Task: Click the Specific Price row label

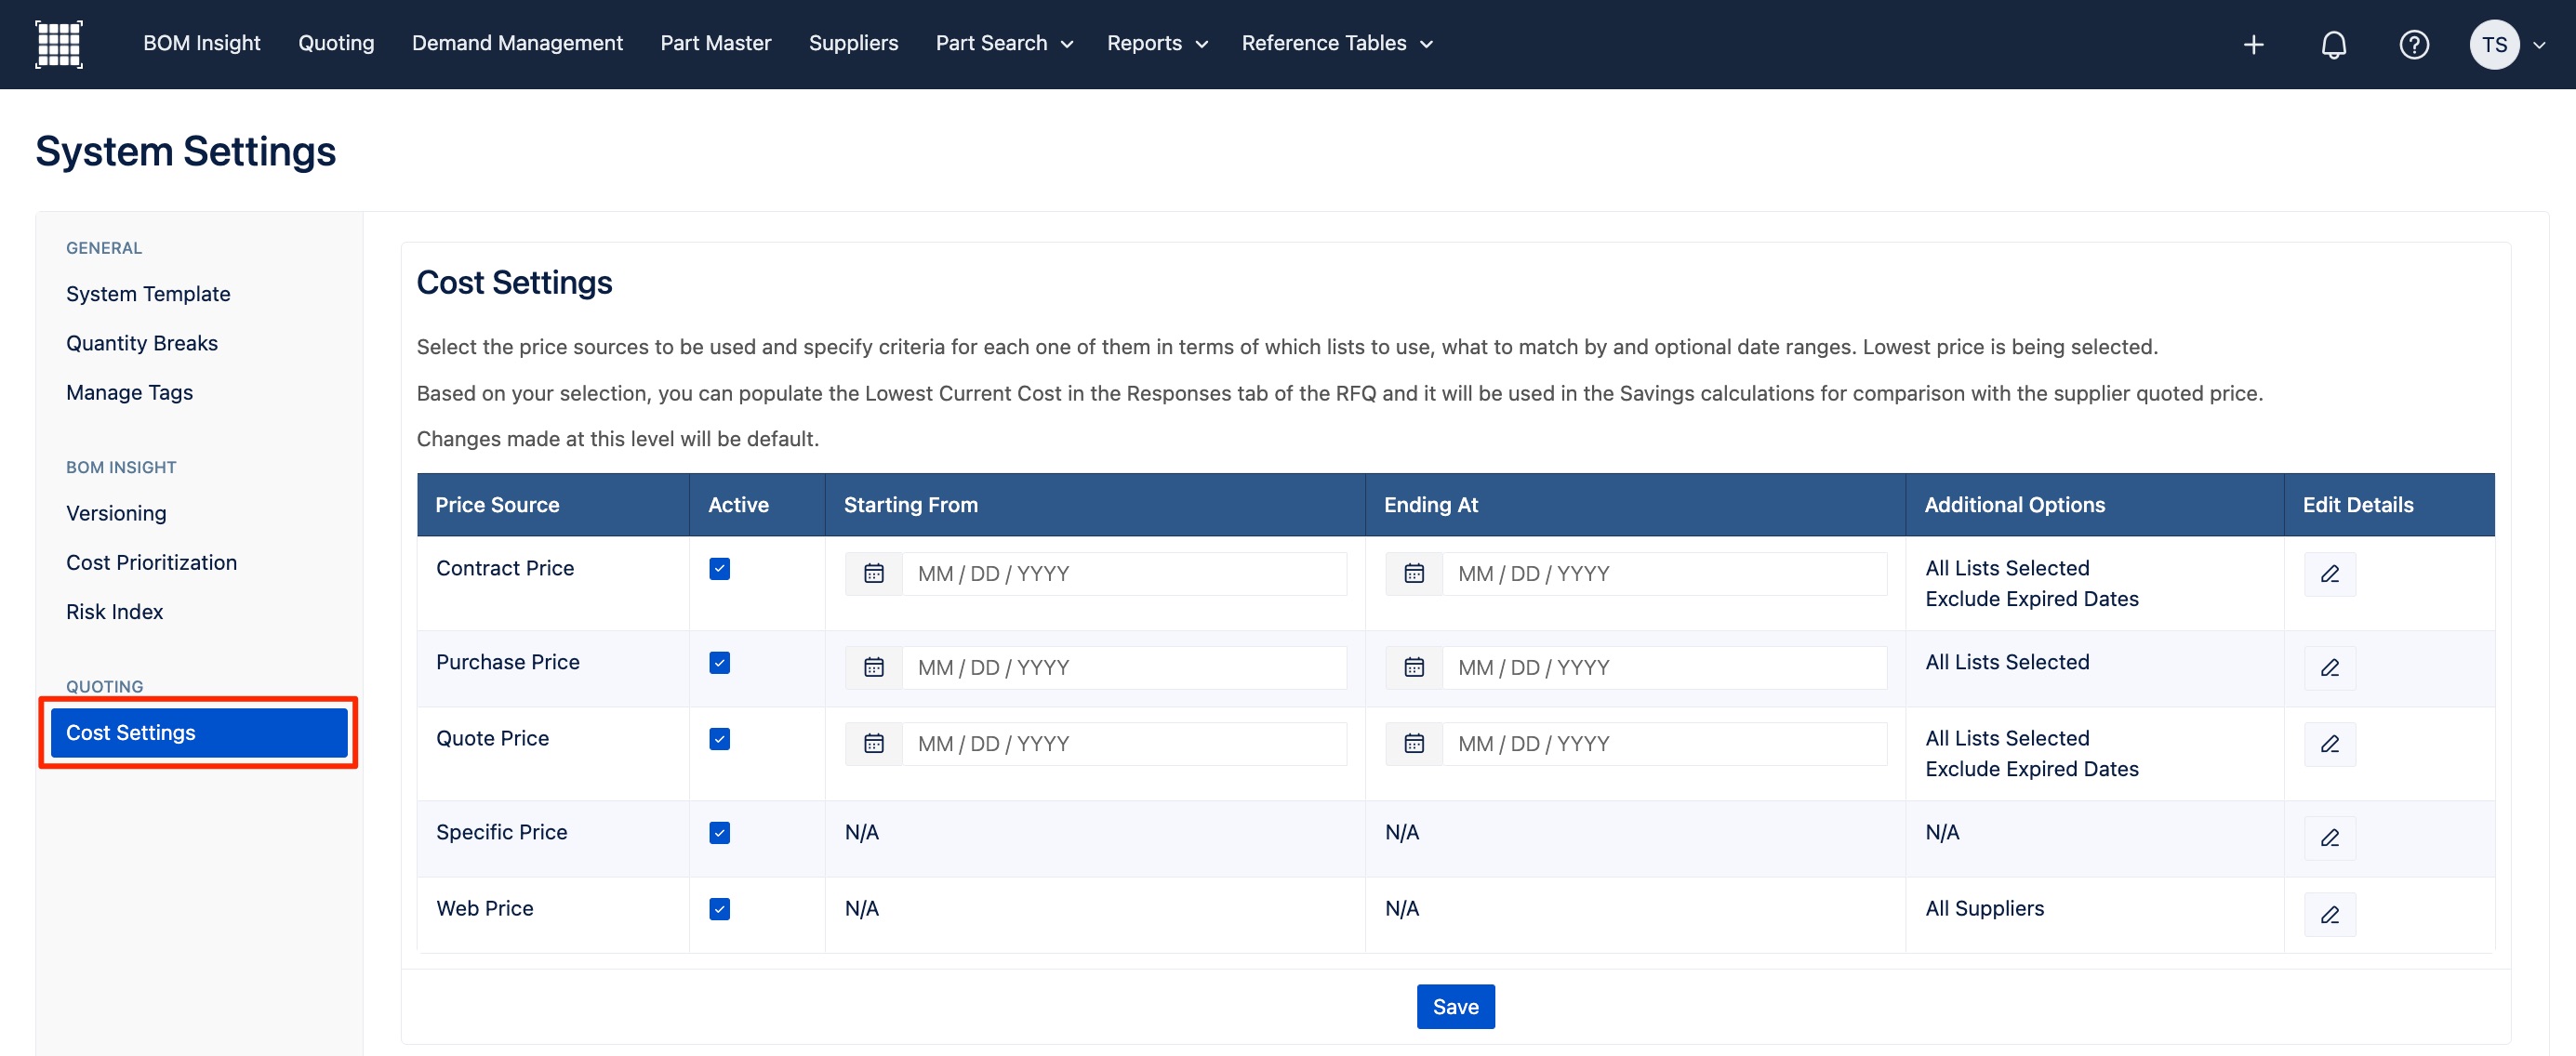Action: point(501,832)
